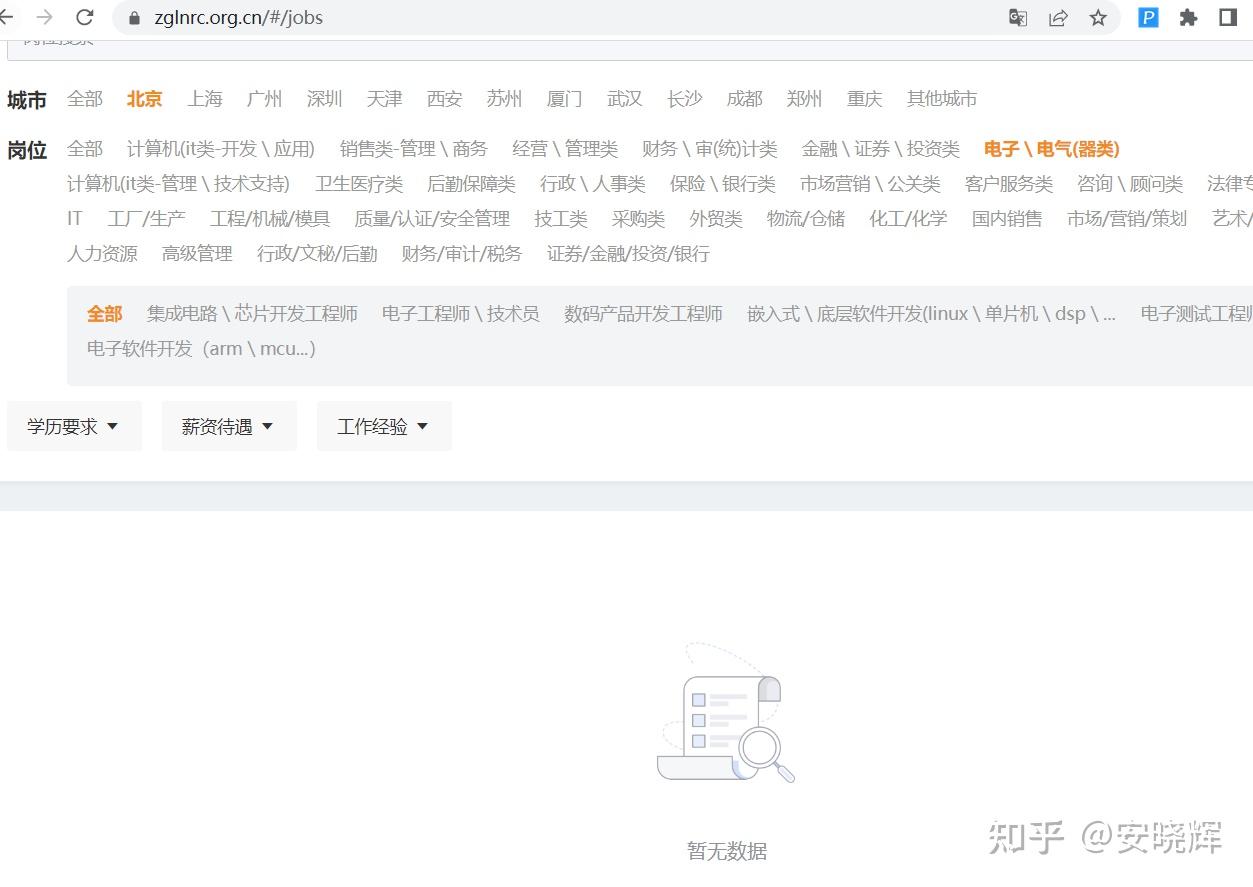The image size is (1253, 887).
Task: Click the share icon next to the address bar
Action: pos(1058,17)
